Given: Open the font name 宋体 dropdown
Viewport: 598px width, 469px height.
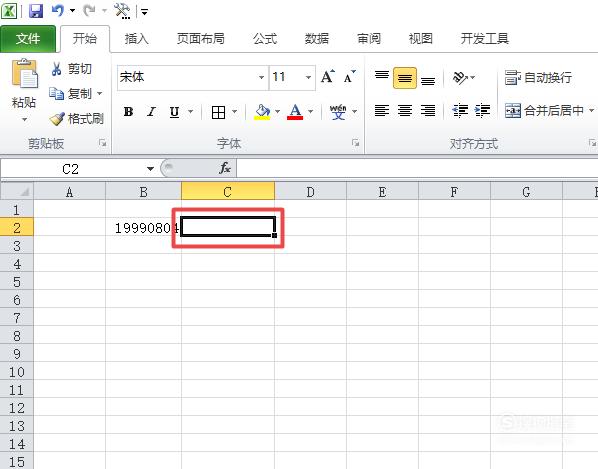Looking at the screenshot, I should (x=261, y=77).
